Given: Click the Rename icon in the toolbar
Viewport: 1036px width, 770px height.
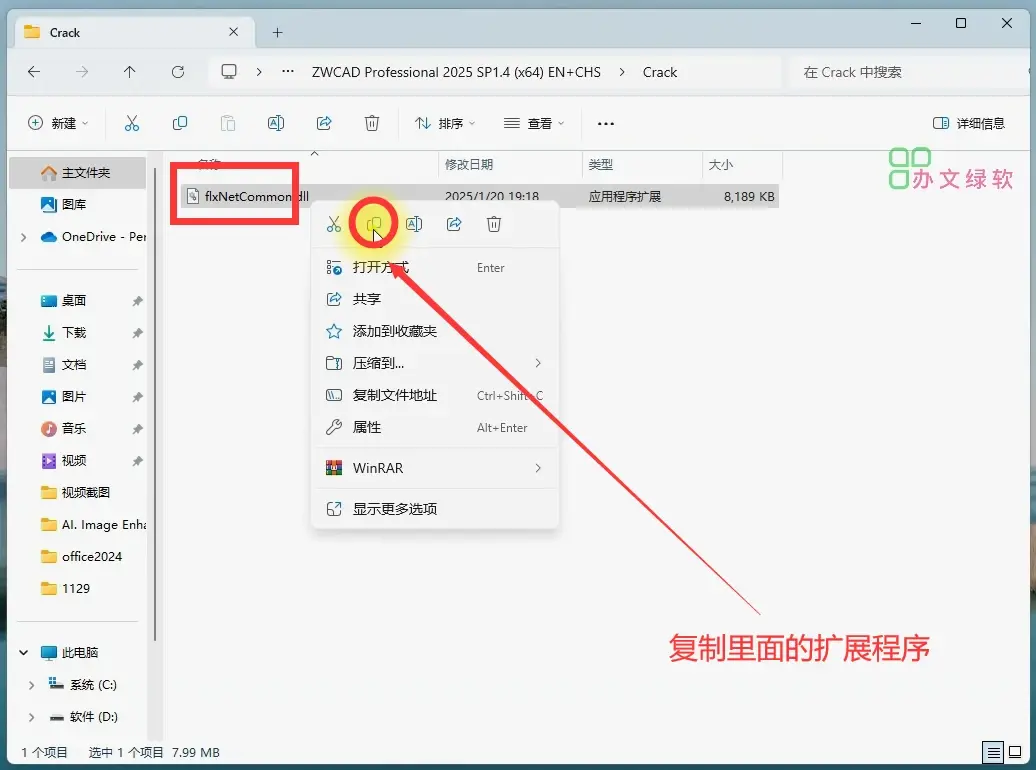Looking at the screenshot, I should point(276,124).
